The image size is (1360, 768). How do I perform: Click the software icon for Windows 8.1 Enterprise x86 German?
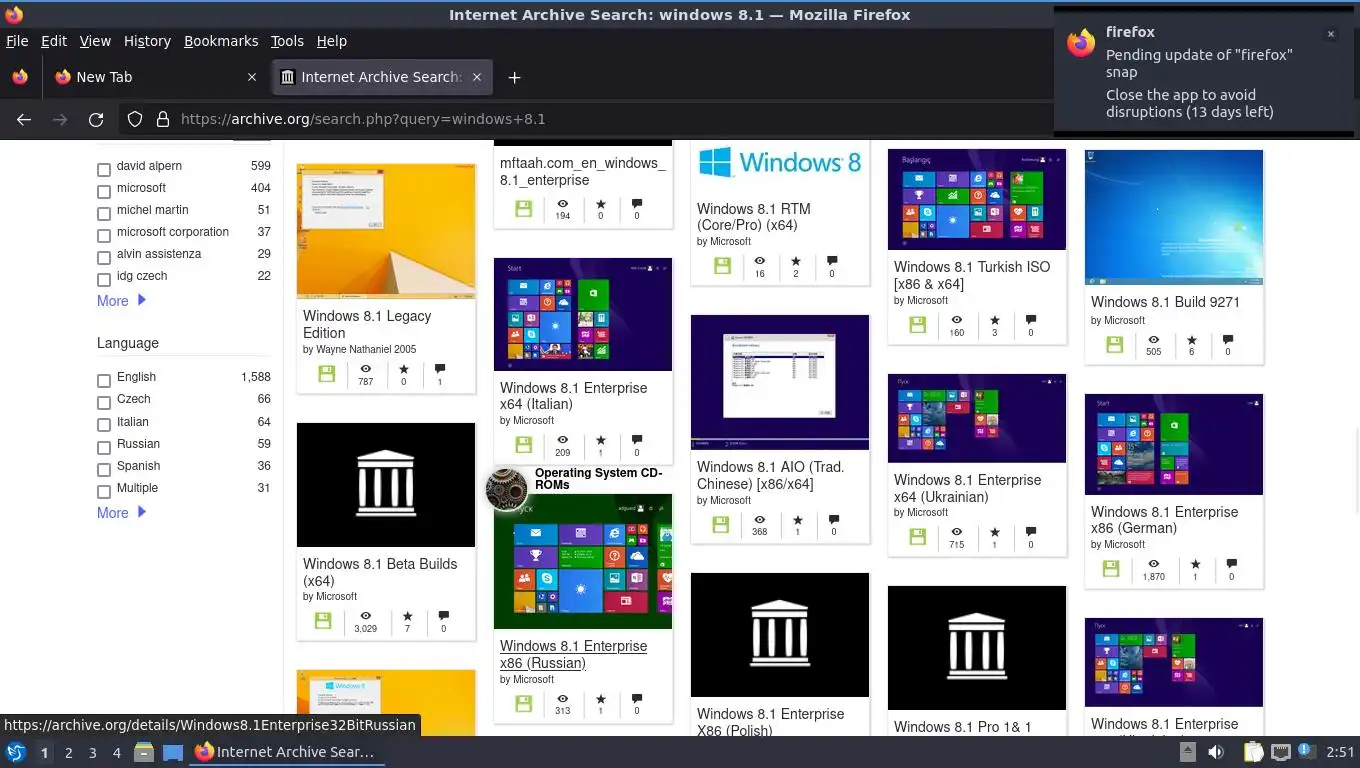tap(1111, 569)
